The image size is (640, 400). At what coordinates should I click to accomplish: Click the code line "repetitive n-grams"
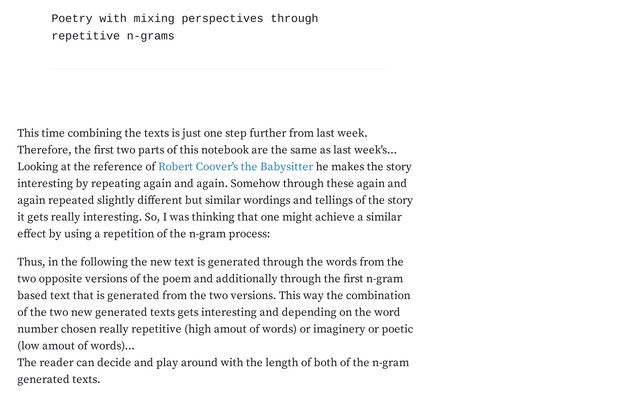pos(113,37)
